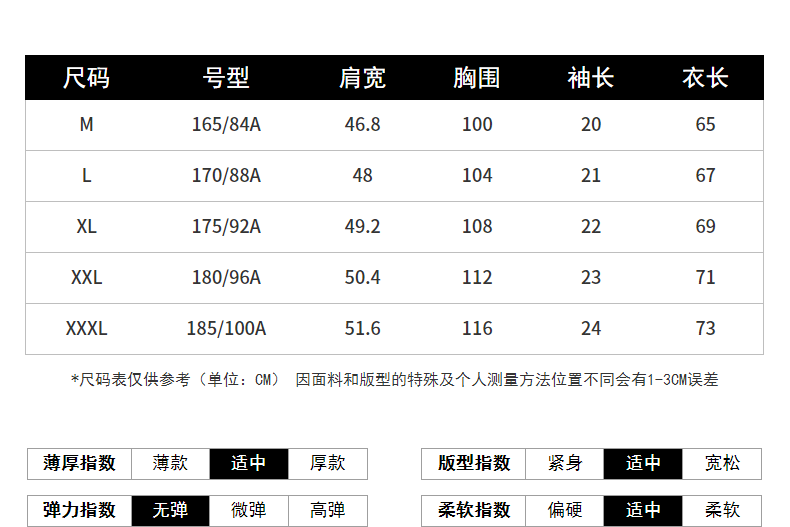Click the 51.6 shoulder width cell
Screen dimensions: 790x527
(362, 328)
